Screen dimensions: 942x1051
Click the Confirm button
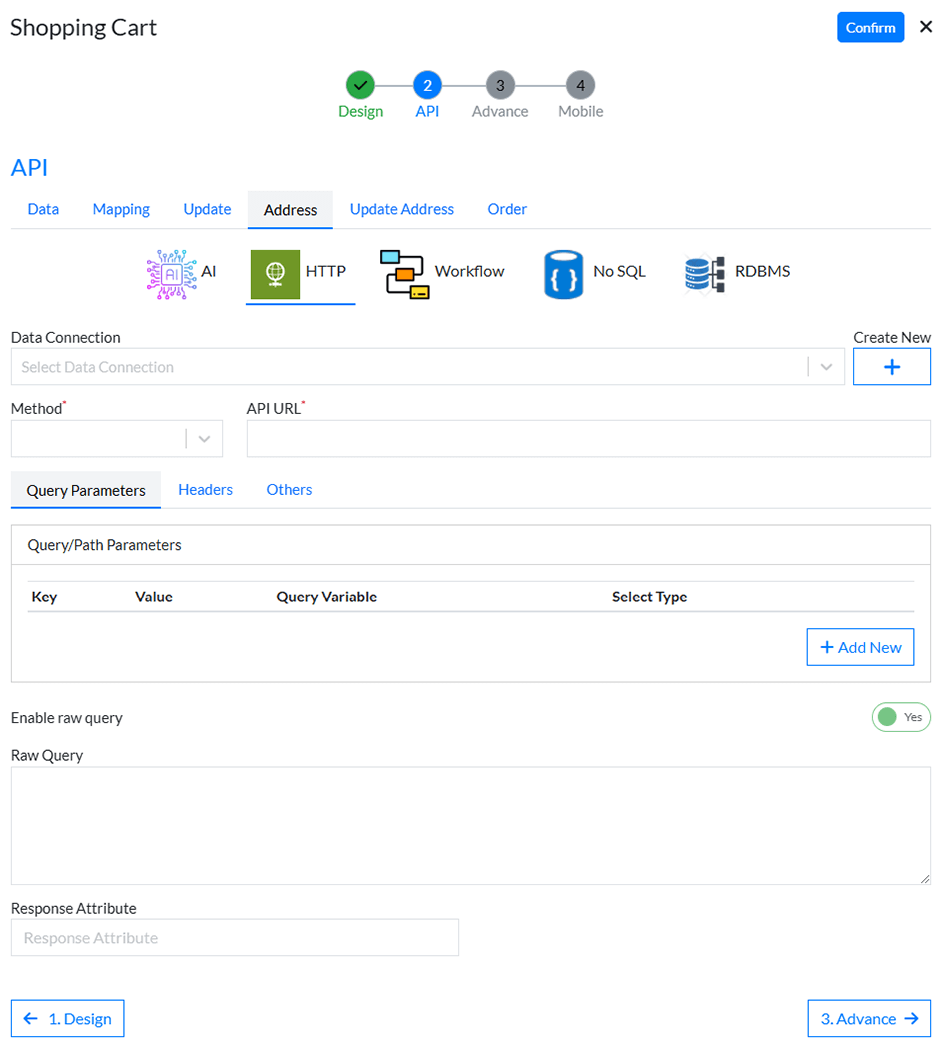[870, 27]
